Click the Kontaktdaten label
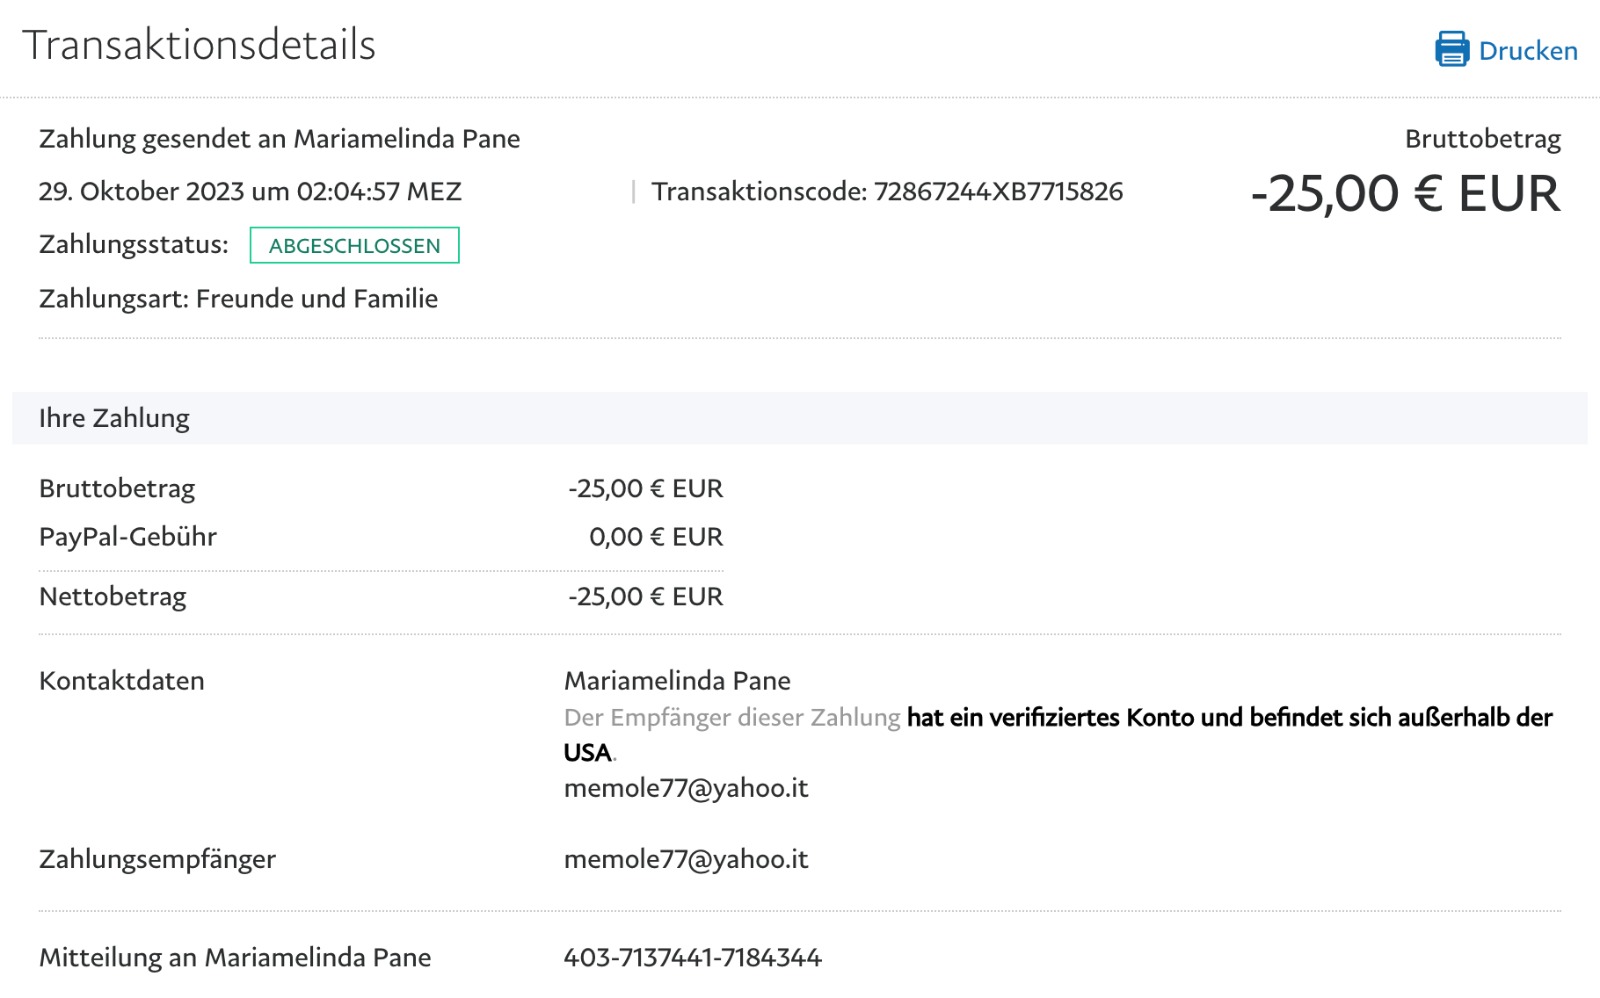Image resolution: width=1600 pixels, height=998 pixels. 122,681
